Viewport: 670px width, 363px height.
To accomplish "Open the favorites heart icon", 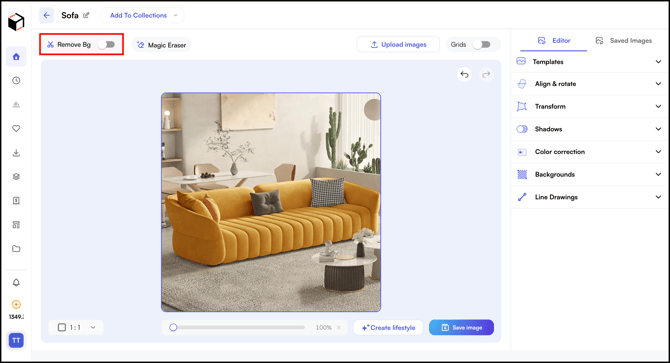I will 16,128.
